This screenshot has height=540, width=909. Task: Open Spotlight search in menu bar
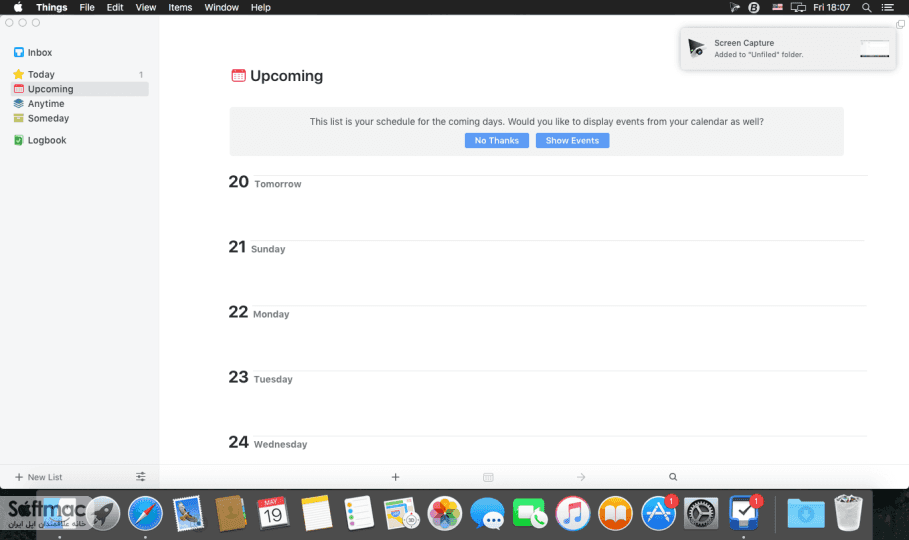pyautogui.click(x=866, y=8)
